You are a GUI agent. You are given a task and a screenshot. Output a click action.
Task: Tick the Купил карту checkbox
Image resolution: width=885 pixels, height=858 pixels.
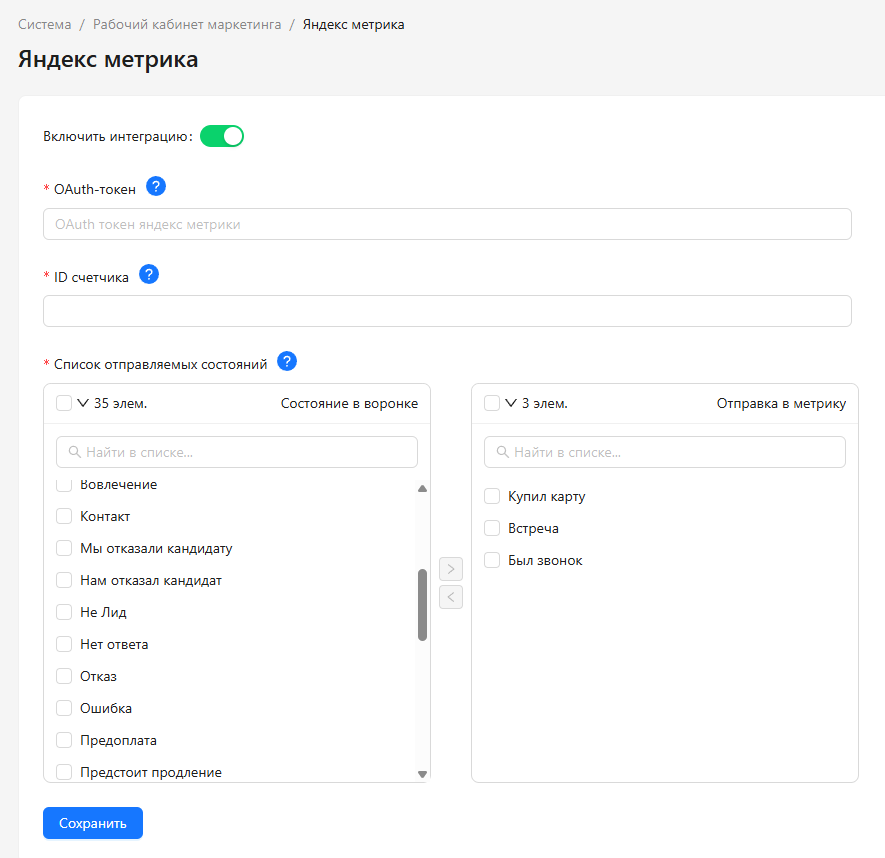point(492,496)
